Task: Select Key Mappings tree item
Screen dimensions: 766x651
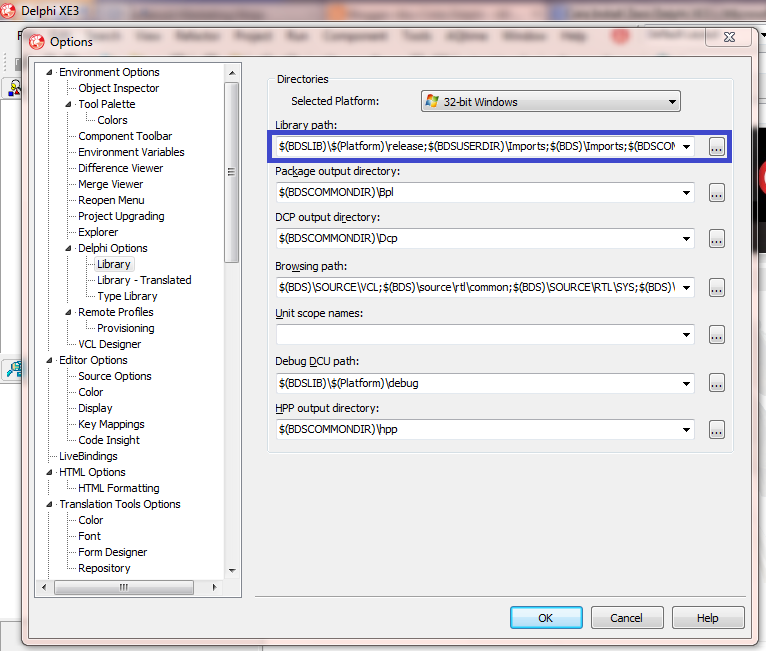Action: coord(111,424)
